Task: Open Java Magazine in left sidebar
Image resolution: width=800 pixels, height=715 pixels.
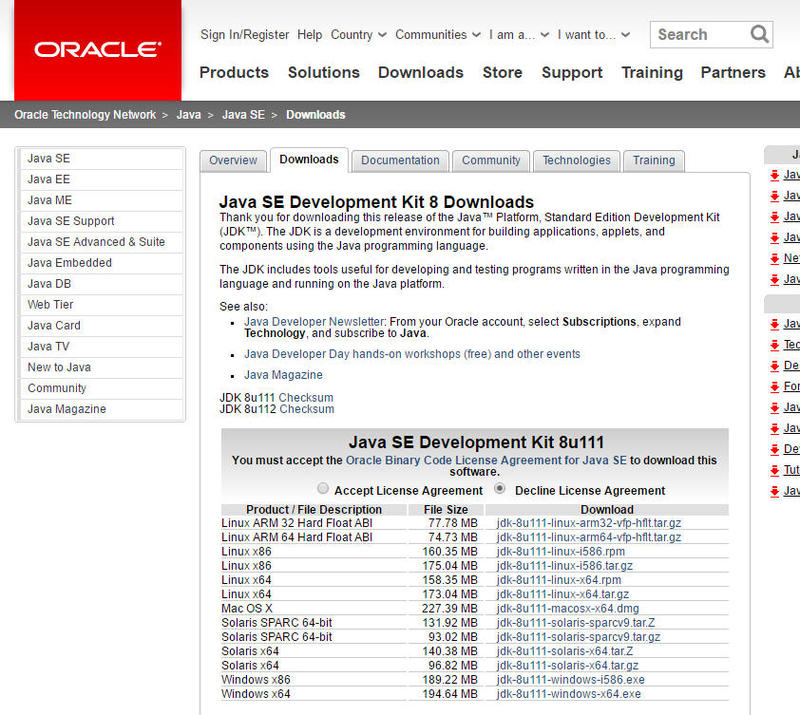Action: coord(101,410)
